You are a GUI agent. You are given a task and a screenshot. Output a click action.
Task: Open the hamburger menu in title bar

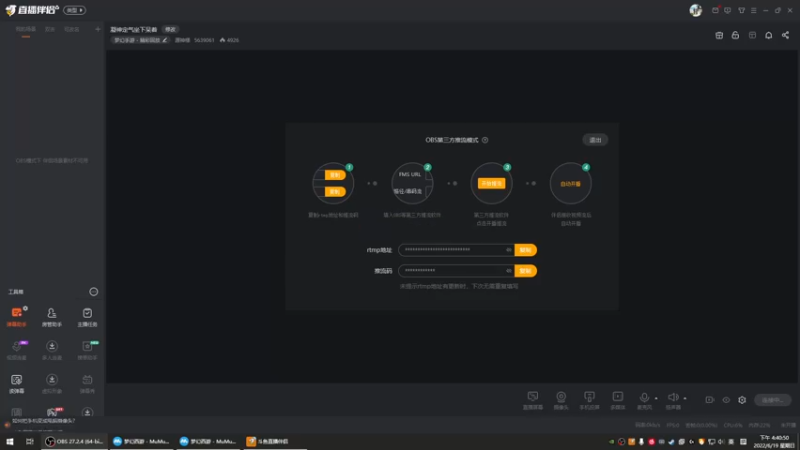754,10
